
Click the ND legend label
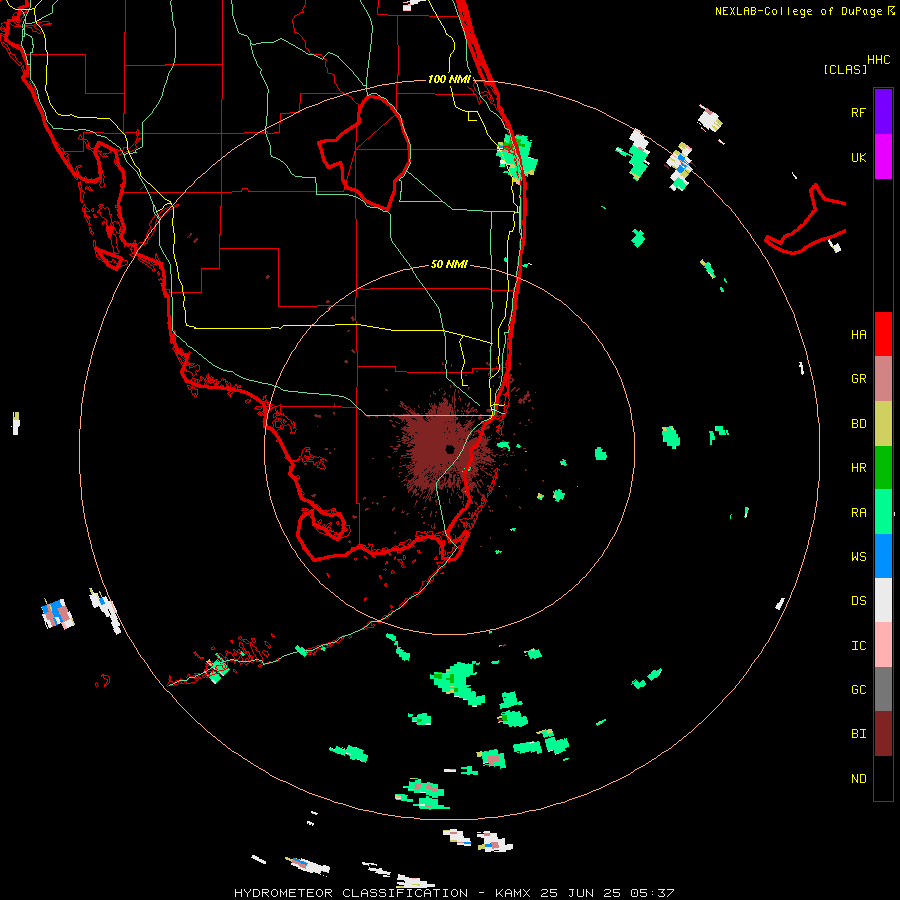858,779
